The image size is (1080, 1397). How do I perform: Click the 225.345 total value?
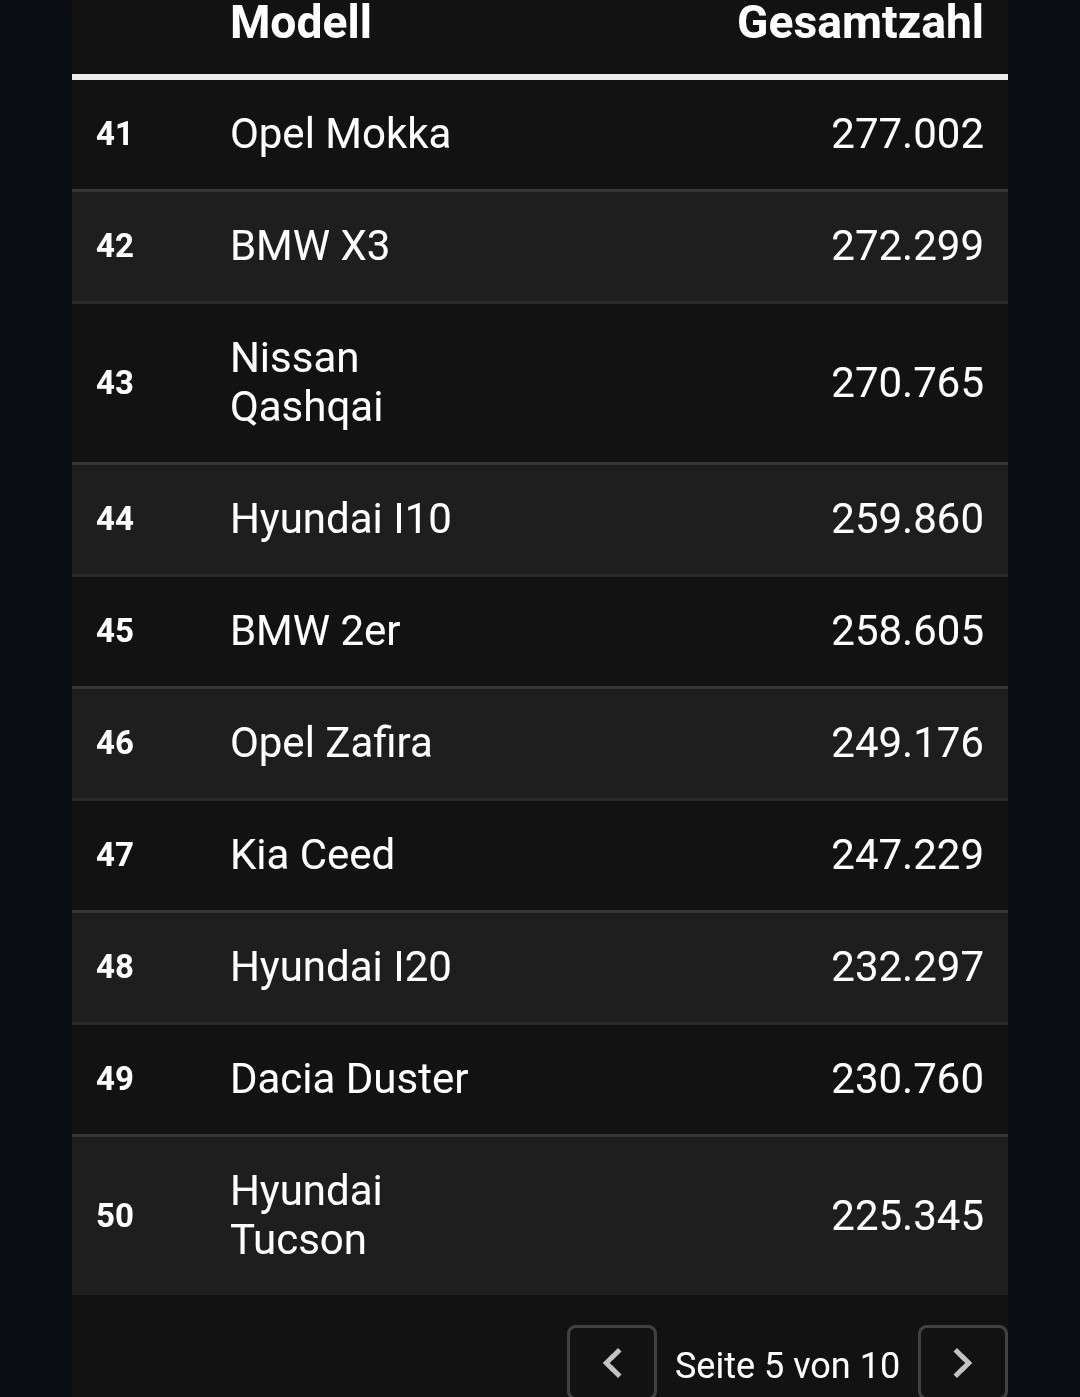[907, 1216]
